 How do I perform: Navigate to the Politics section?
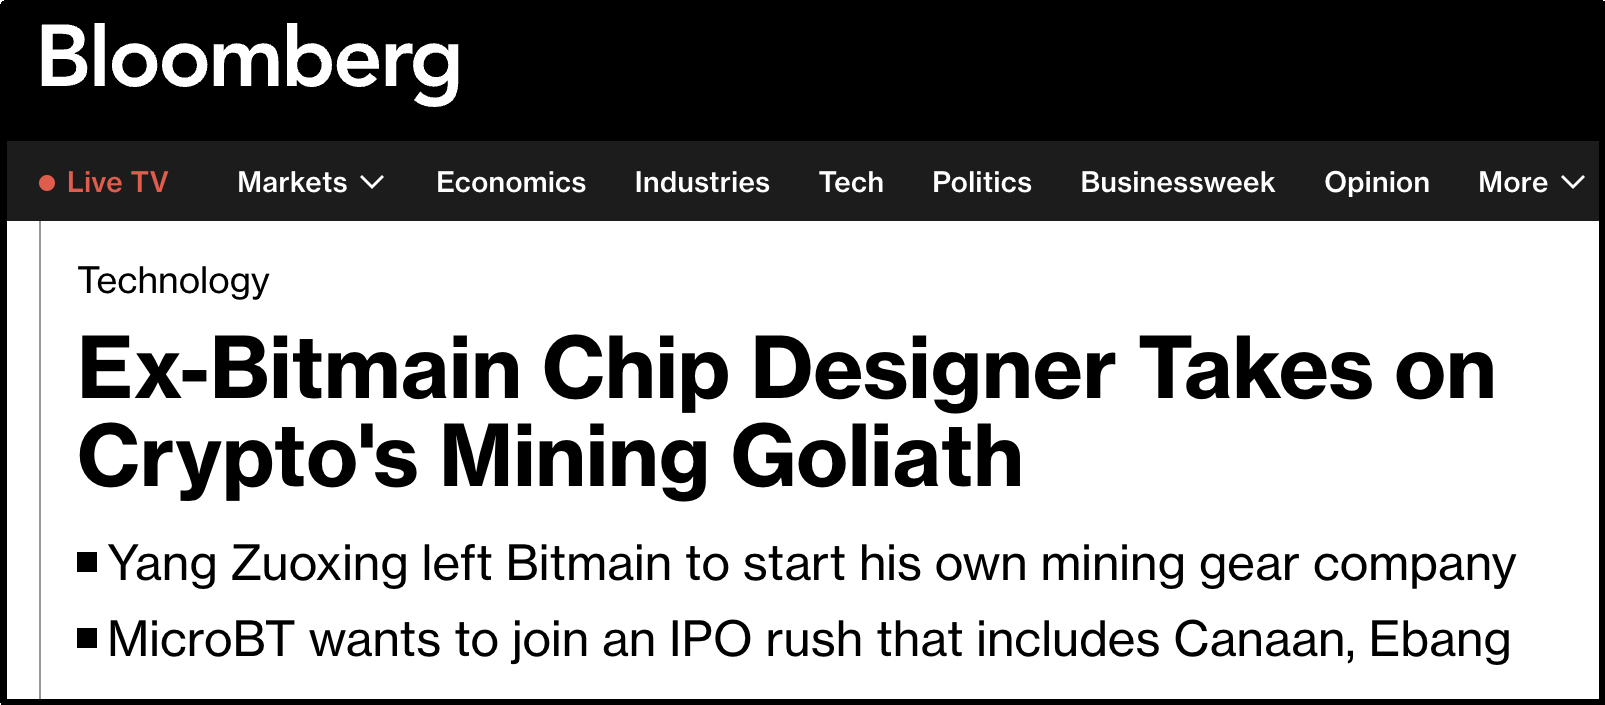pyautogui.click(x=982, y=182)
